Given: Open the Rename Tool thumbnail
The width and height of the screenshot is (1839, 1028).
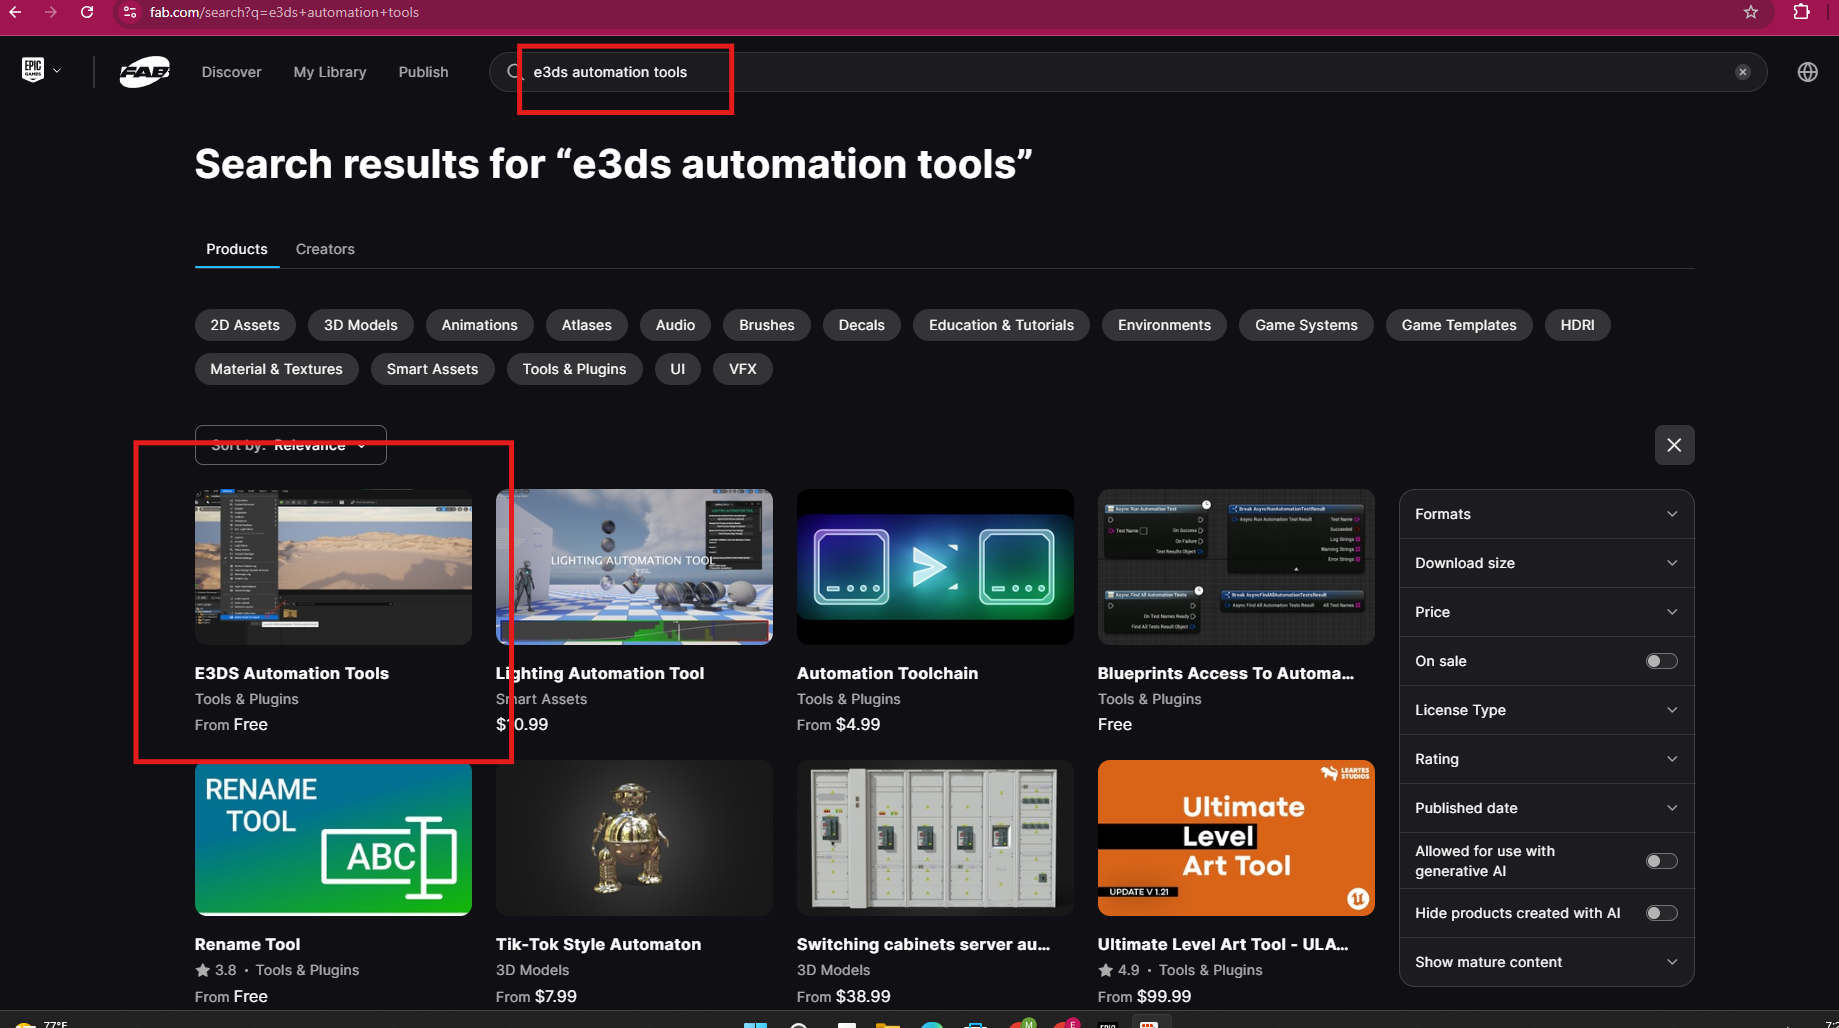Looking at the screenshot, I should [x=333, y=838].
